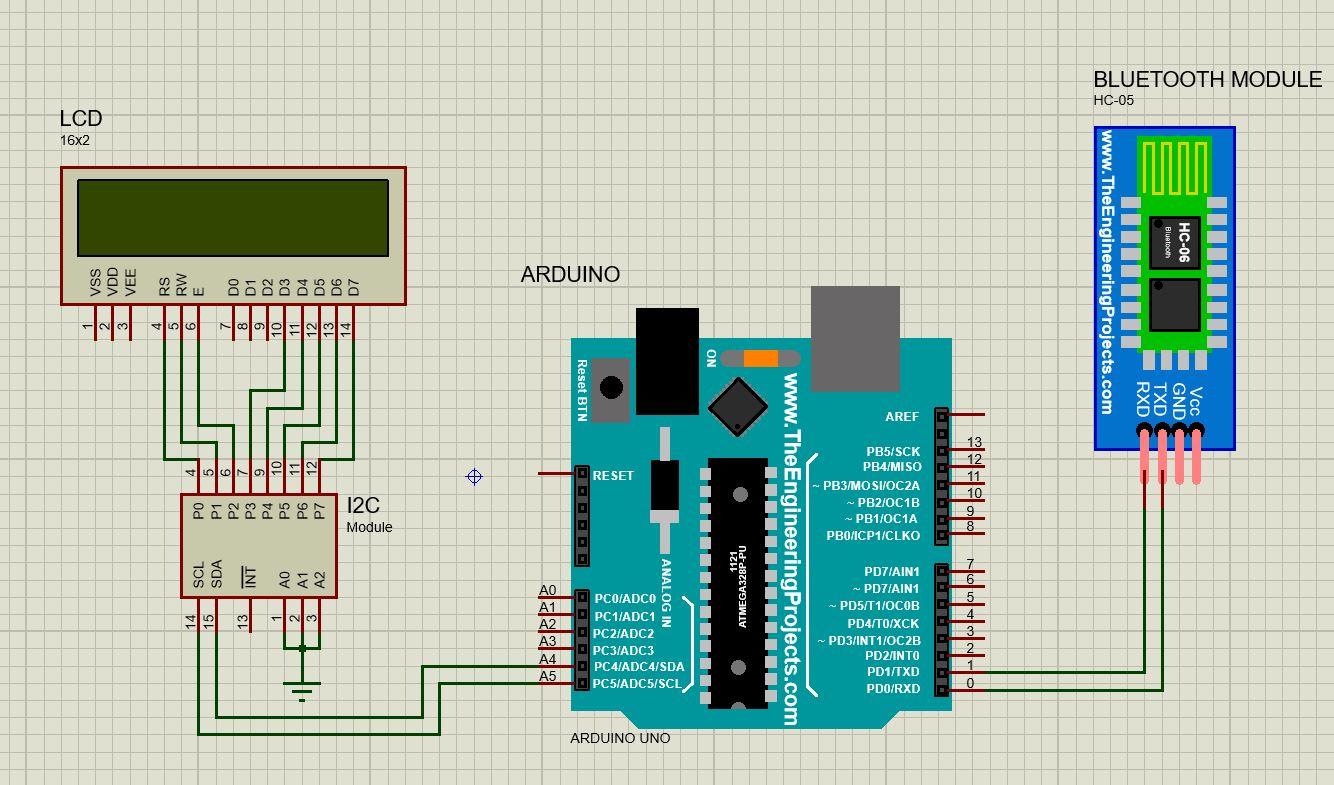Select the "PD1/TXD" pin label
Screen dimensions: 1334x785
(893, 672)
